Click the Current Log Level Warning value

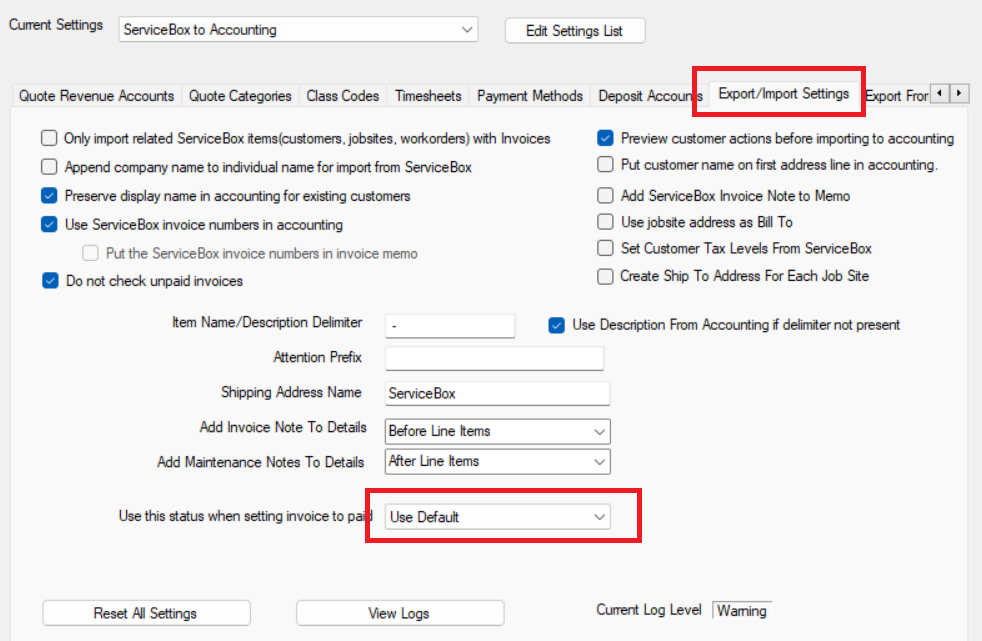[x=742, y=610]
